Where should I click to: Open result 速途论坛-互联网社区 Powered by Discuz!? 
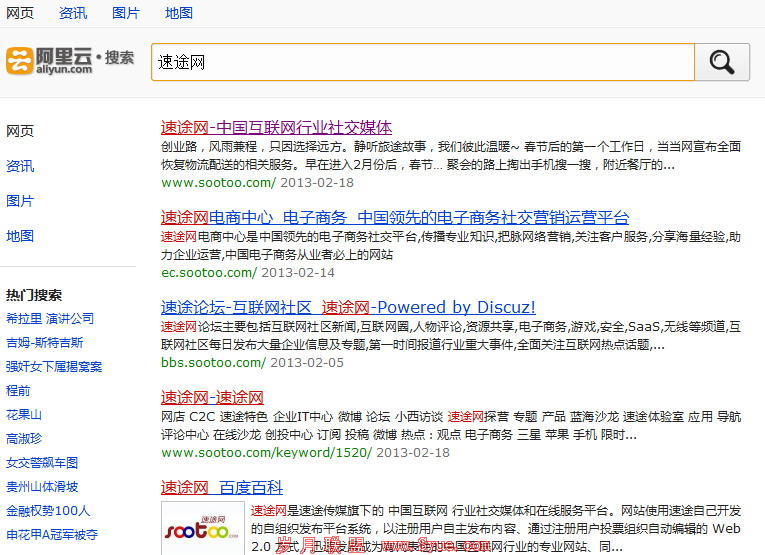coord(348,307)
